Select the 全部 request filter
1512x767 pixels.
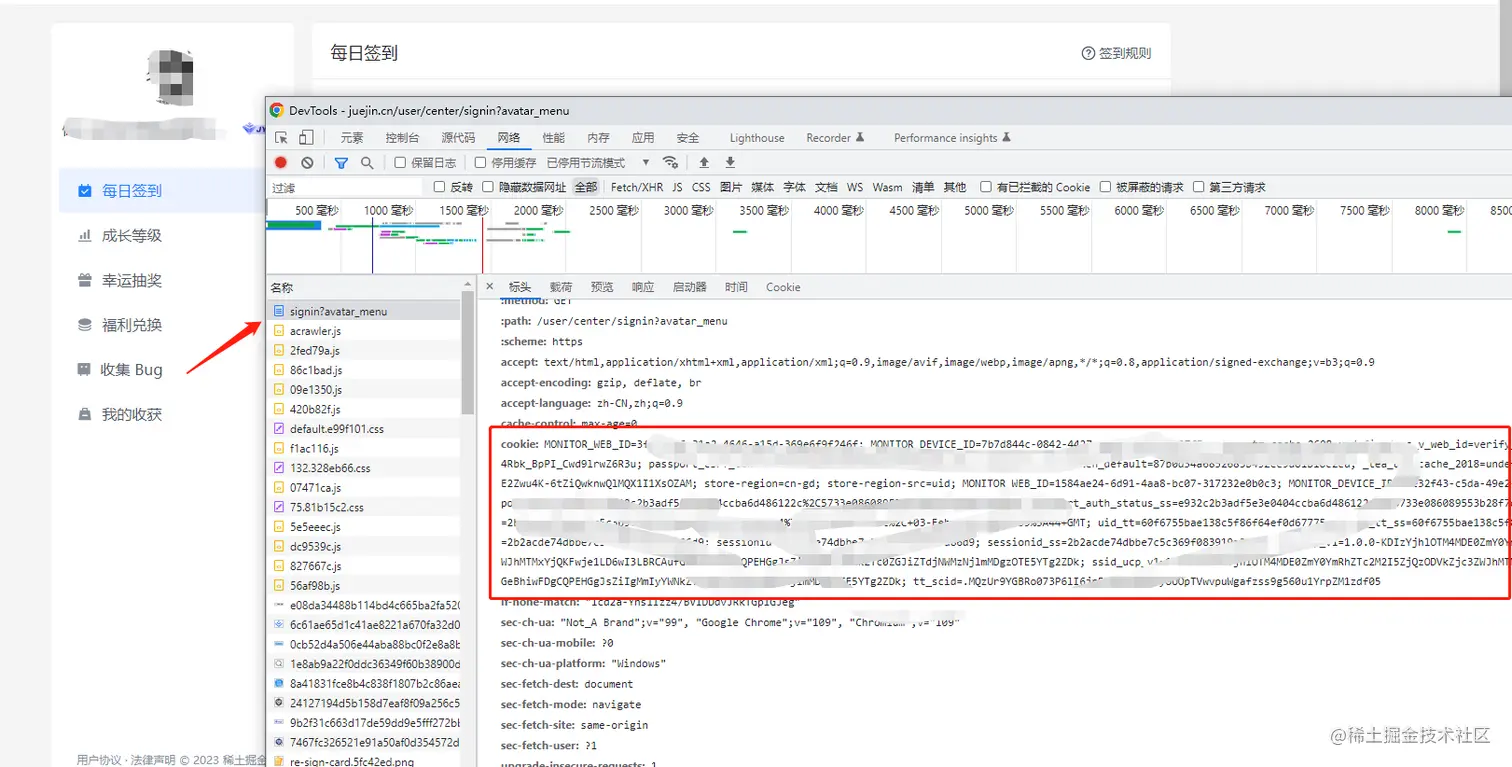click(586, 187)
